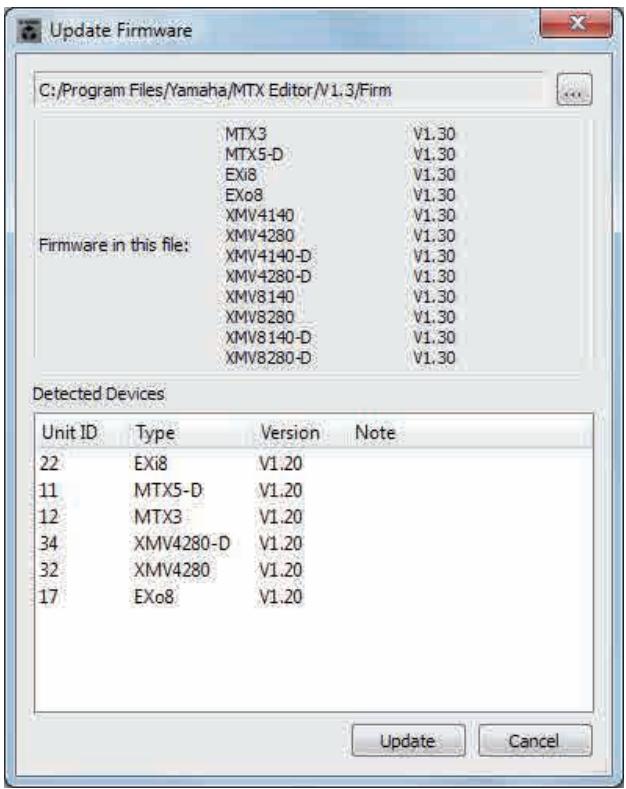The image size is (626, 789).
Task: Click V1.20 version of Unit ID 22
Action: (x=280, y=463)
